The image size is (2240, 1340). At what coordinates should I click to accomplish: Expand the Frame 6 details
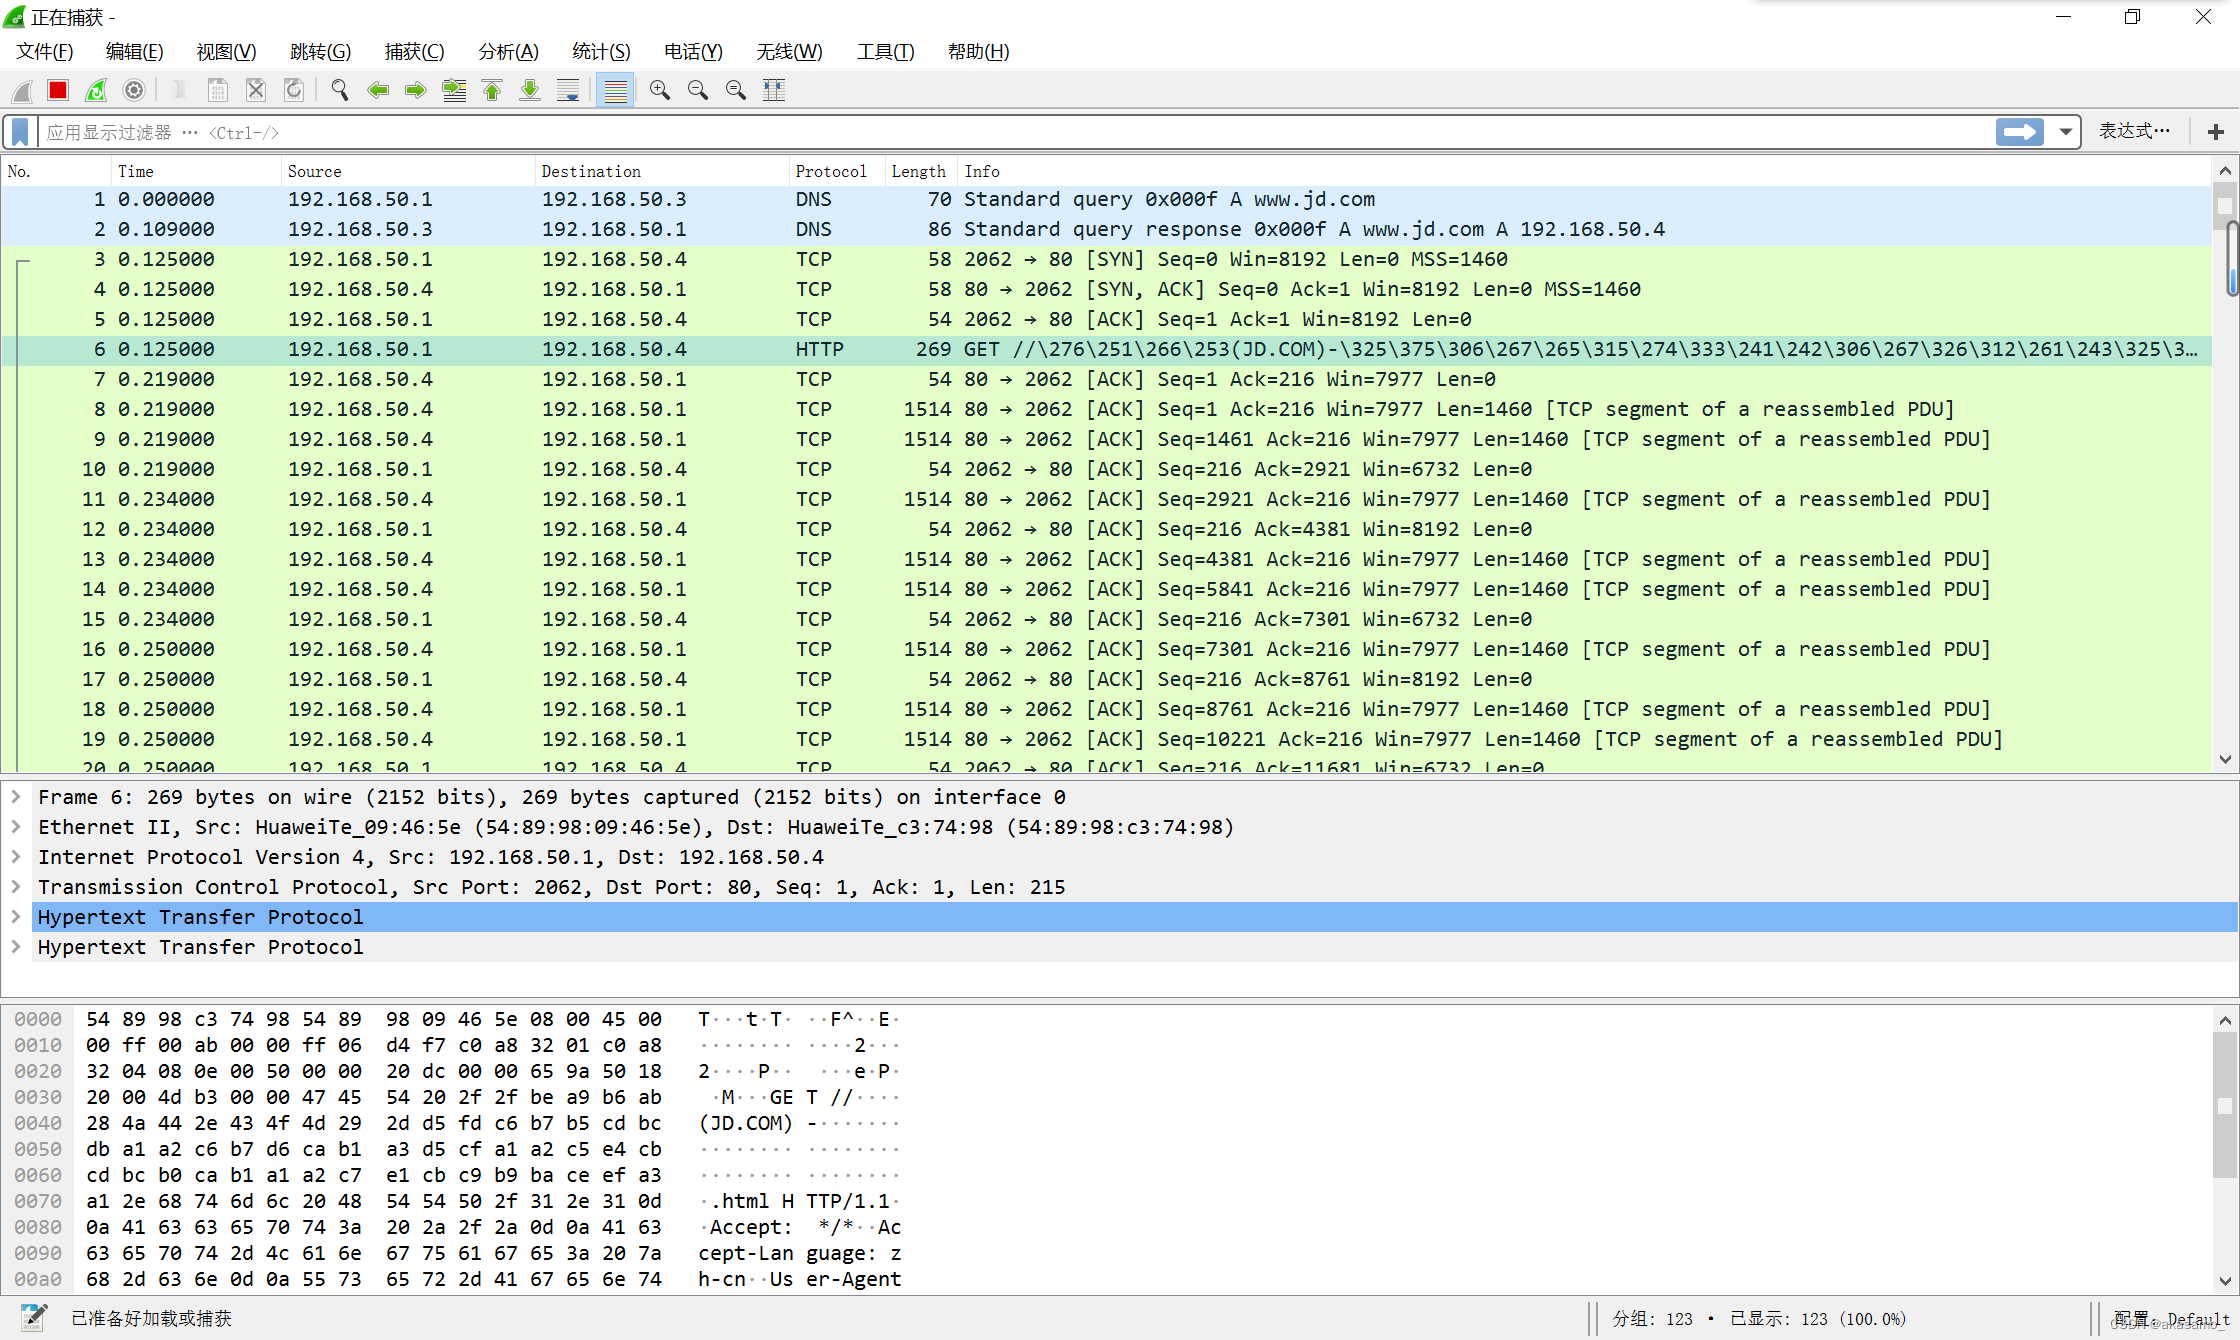tap(16, 797)
